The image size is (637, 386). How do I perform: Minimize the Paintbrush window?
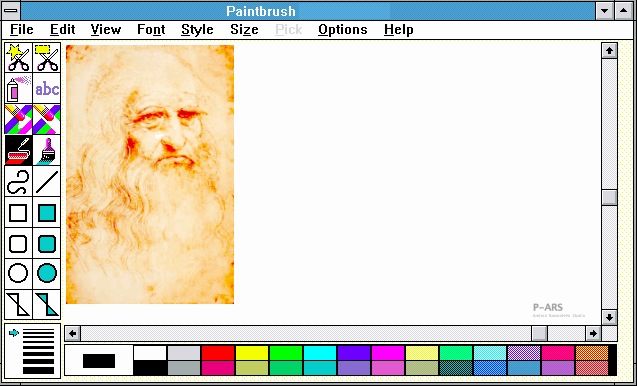[604, 11]
